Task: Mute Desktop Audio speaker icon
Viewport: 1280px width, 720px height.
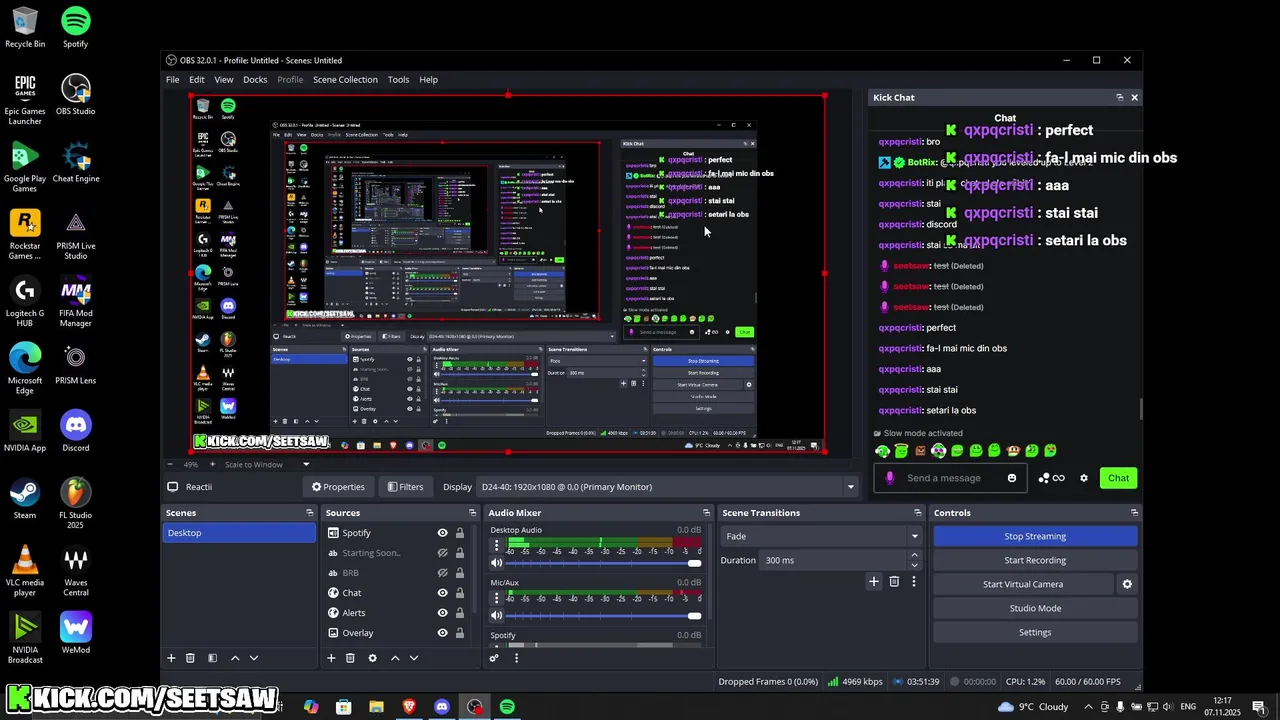Action: [497, 563]
